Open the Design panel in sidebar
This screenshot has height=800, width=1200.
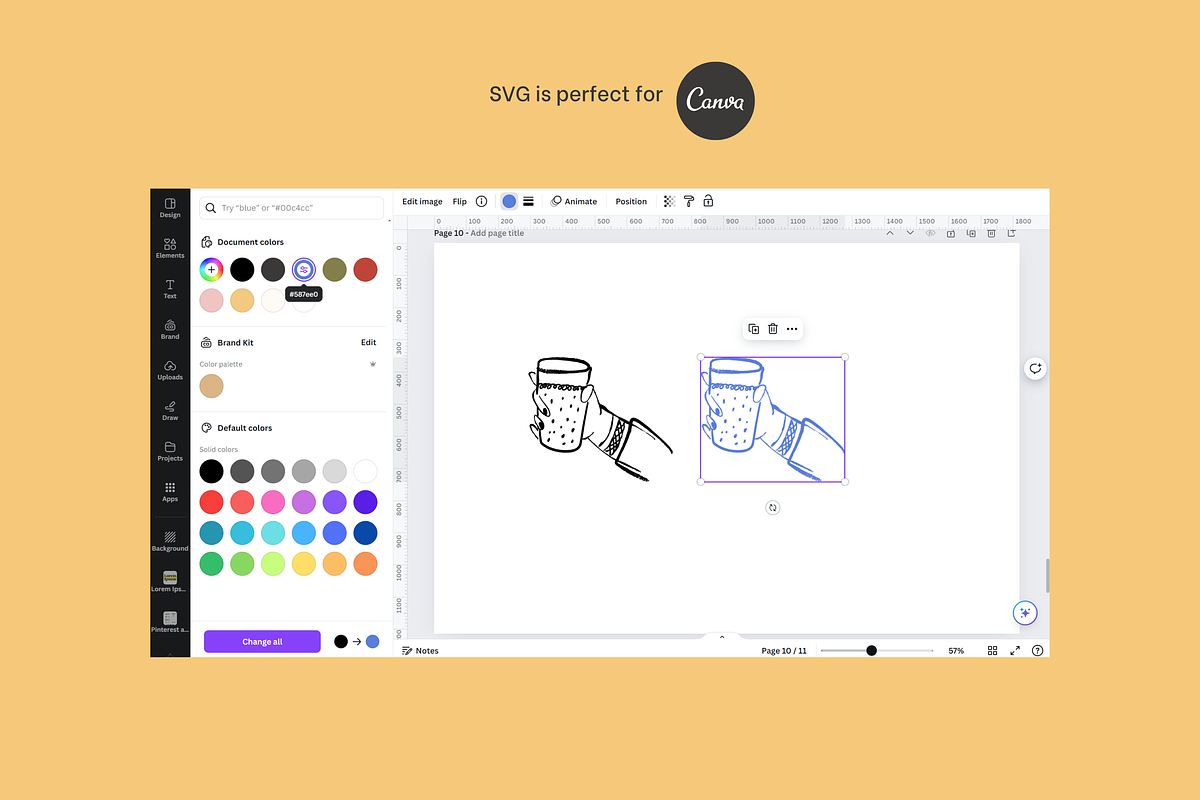pyautogui.click(x=170, y=208)
